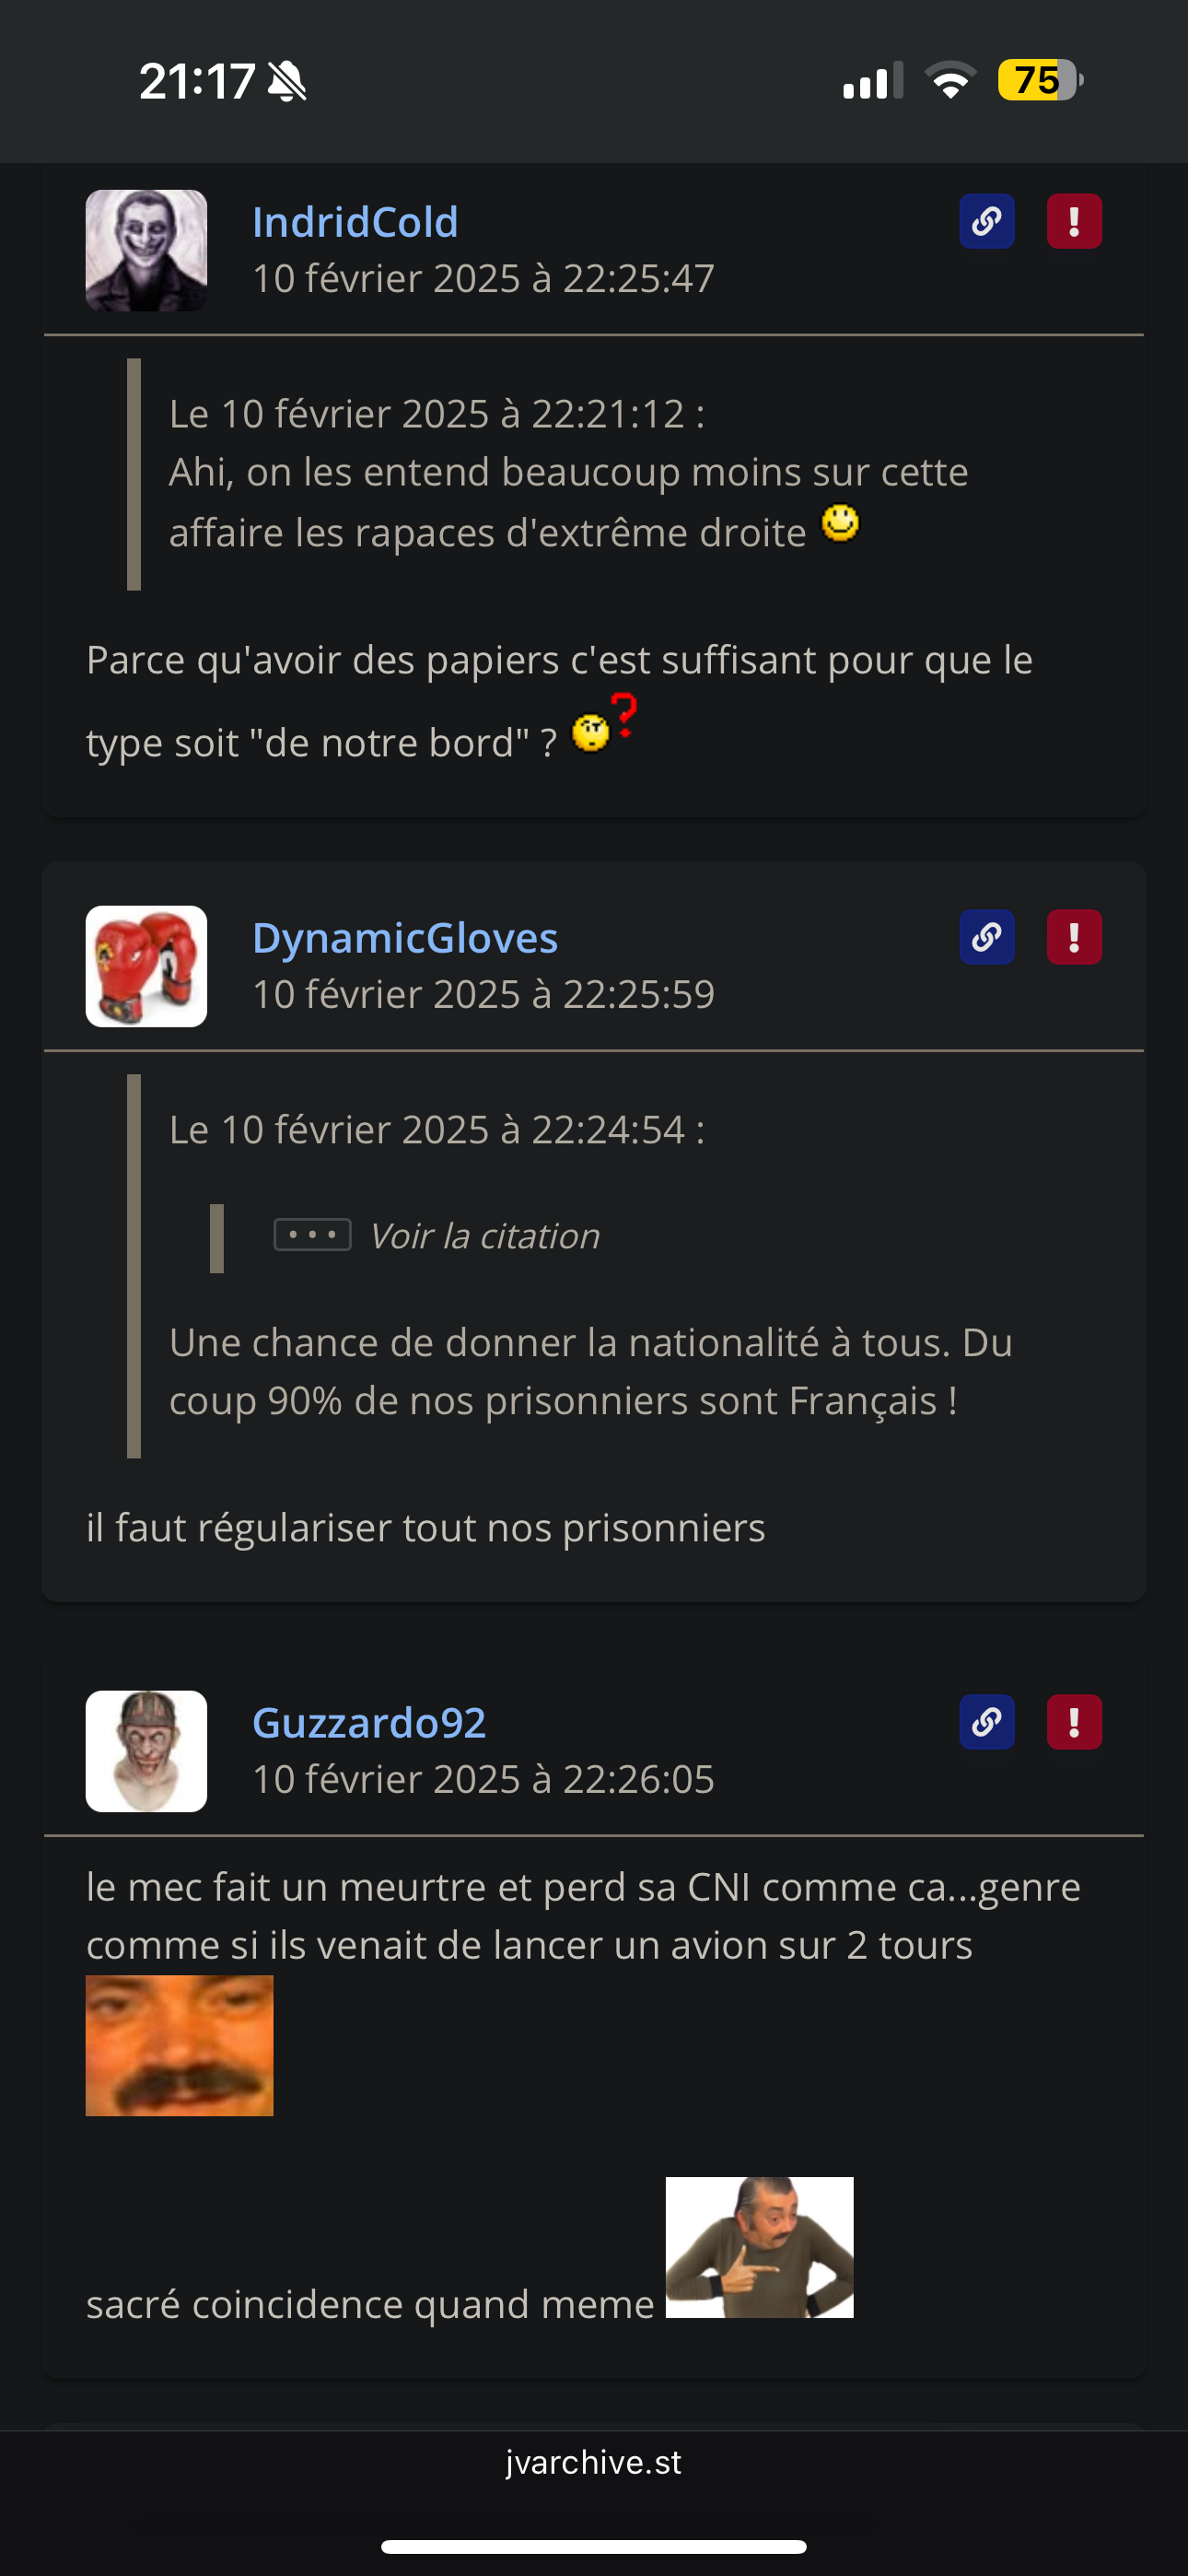Viewport: 1188px width, 2576px height.
Task: Open IndridCold's profile from username
Action: (x=355, y=222)
